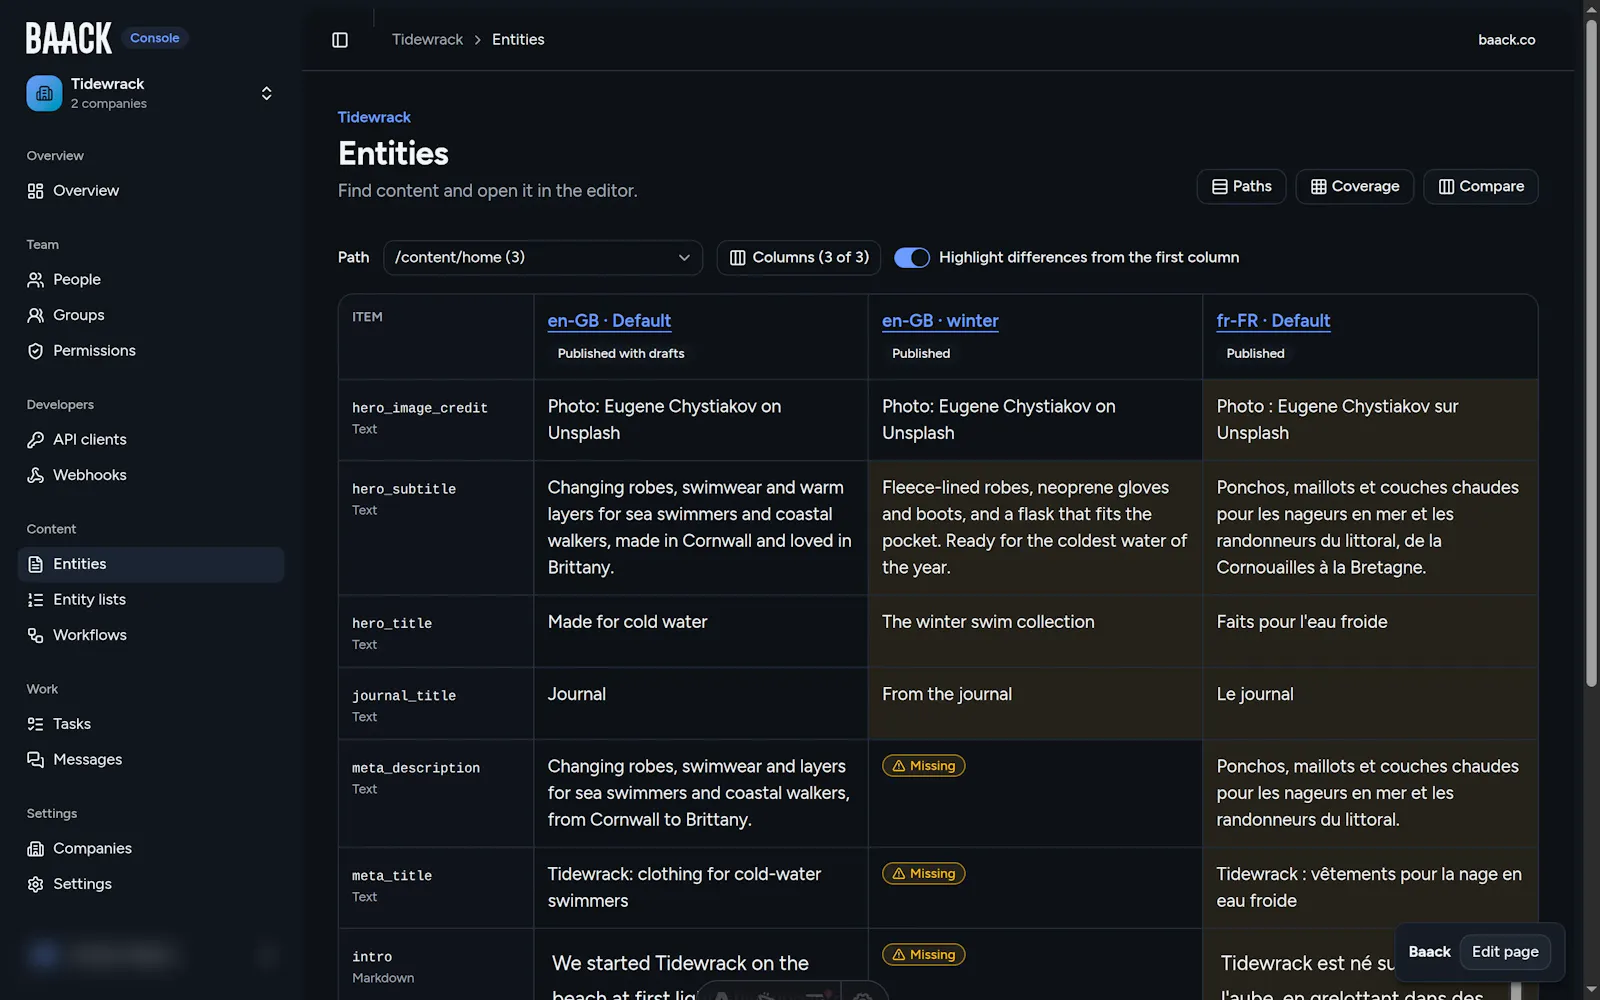Click the Messages chat icon
The height and width of the screenshot is (1000, 1600).
pos(36,760)
